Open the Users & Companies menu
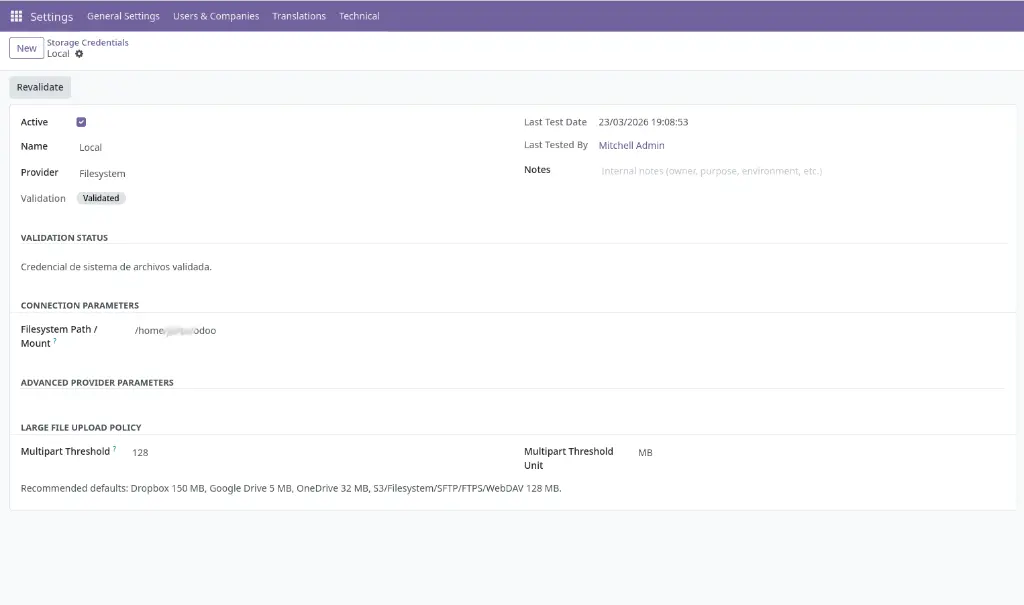This screenshot has height=605, width=1024. pyautogui.click(x=215, y=16)
